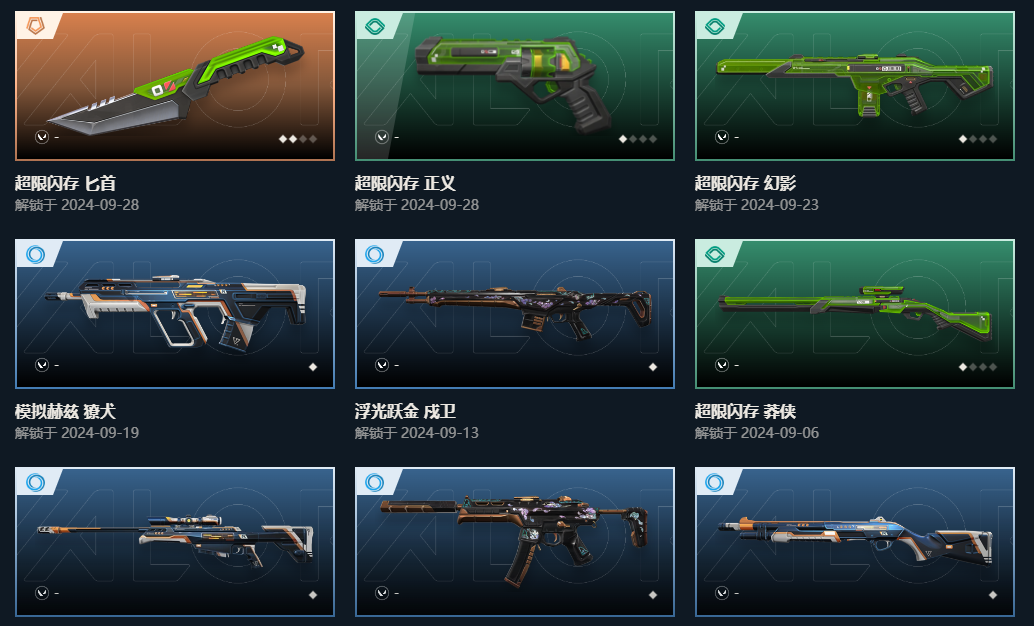
Task: Click the upgrade level diamonds on the 匕首 card
Action: click(298, 139)
